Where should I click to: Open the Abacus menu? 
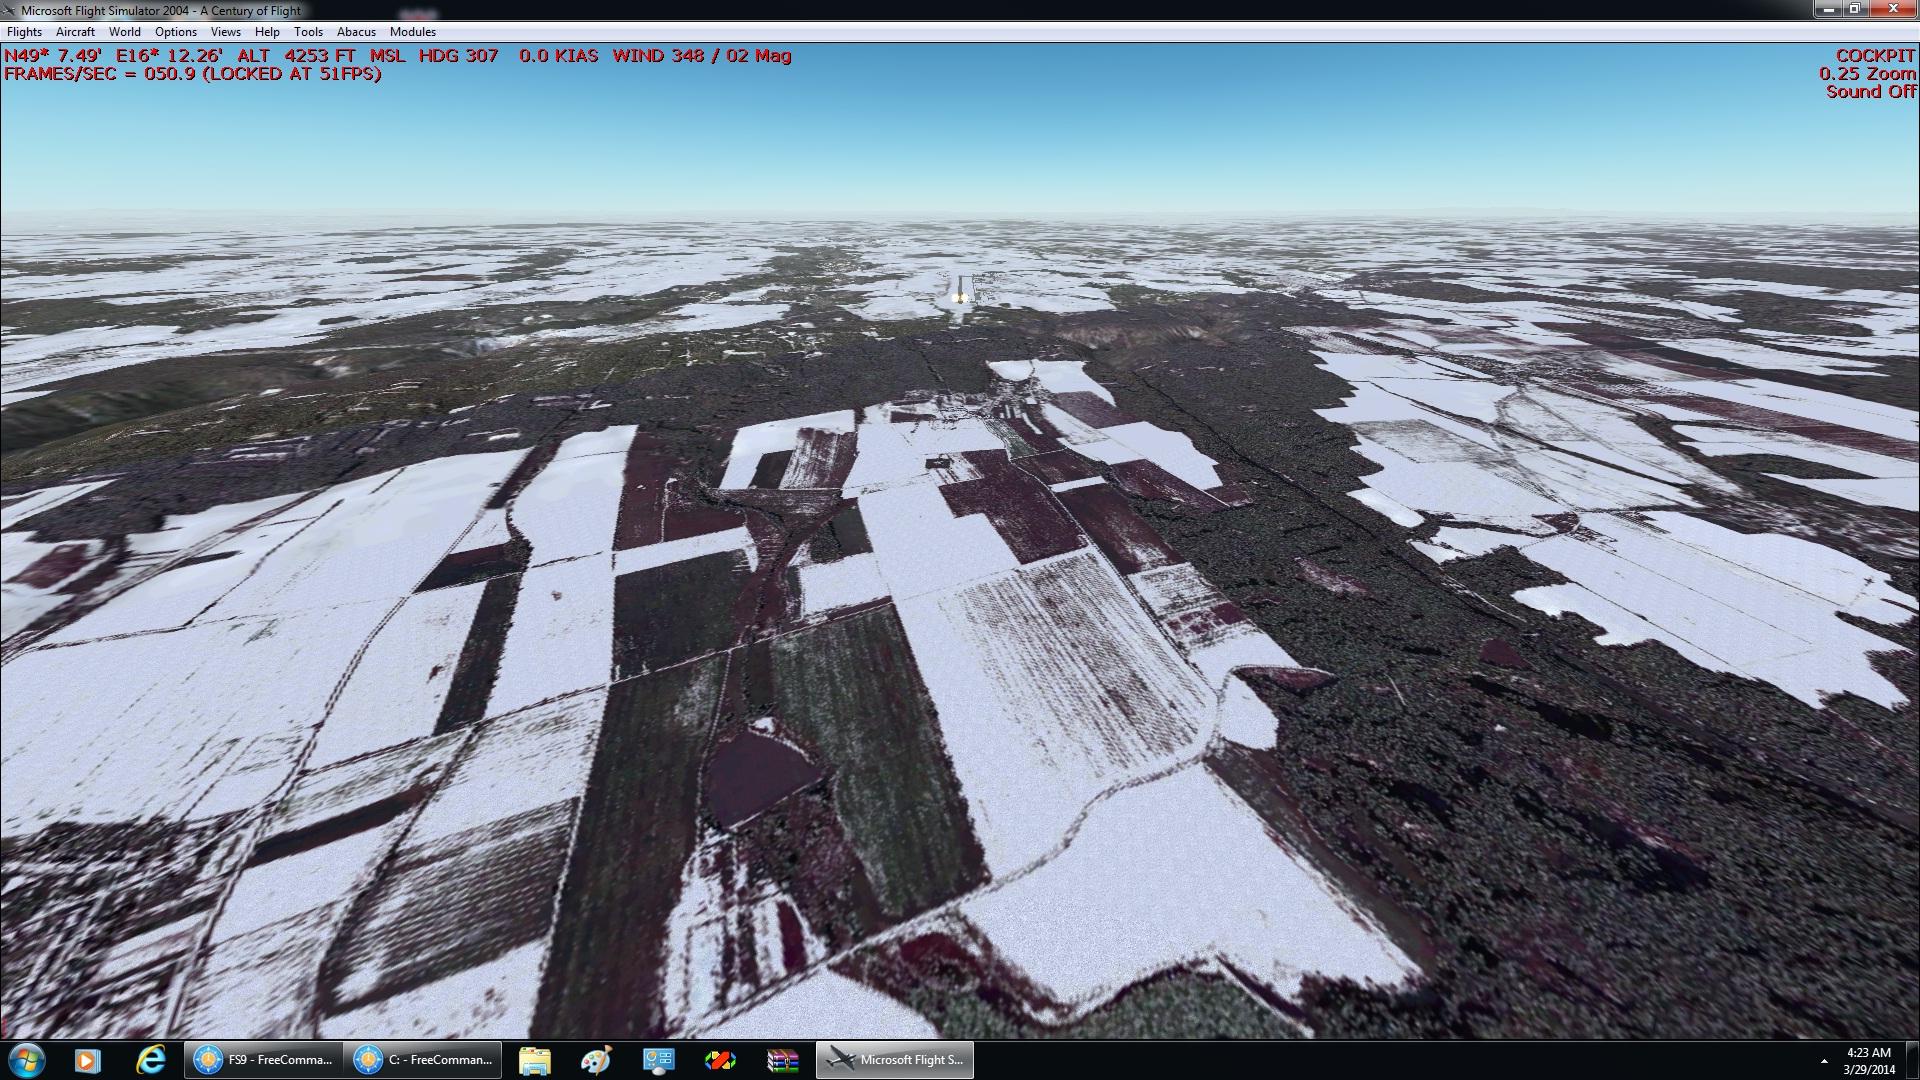coord(356,32)
